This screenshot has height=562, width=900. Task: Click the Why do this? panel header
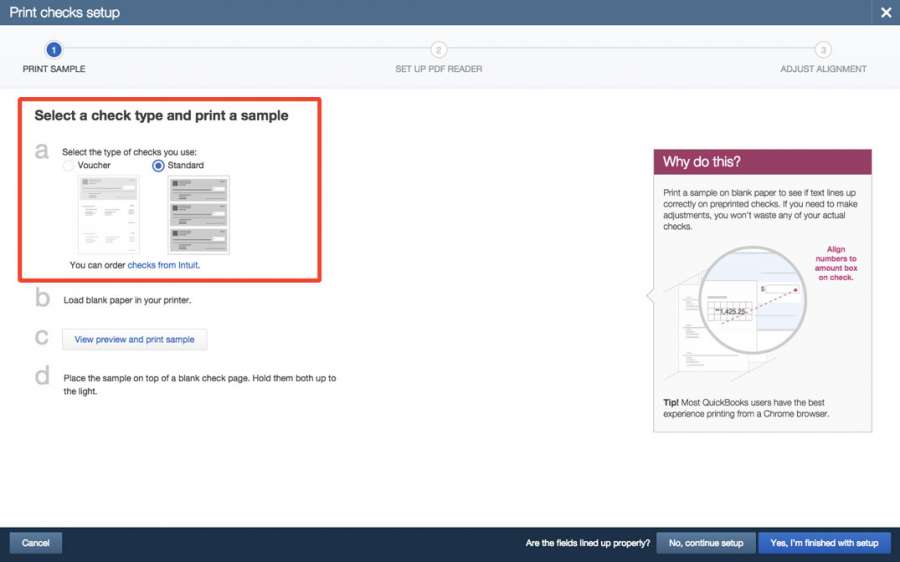[762, 162]
